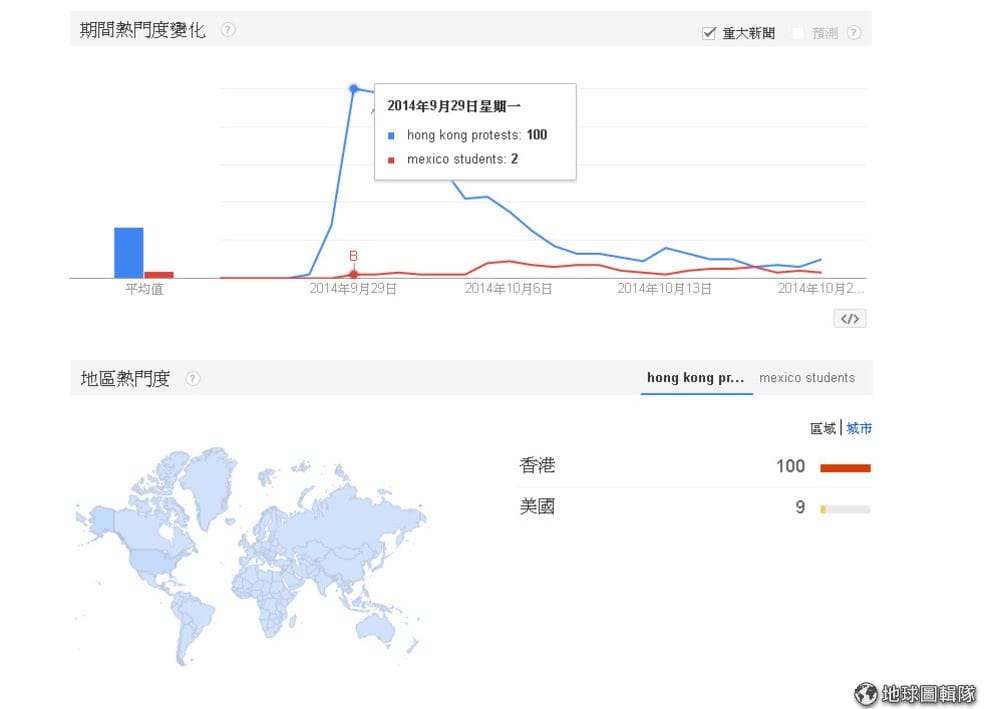Click the blue average value bar
This screenshot has width=990, height=709.
click(x=128, y=252)
